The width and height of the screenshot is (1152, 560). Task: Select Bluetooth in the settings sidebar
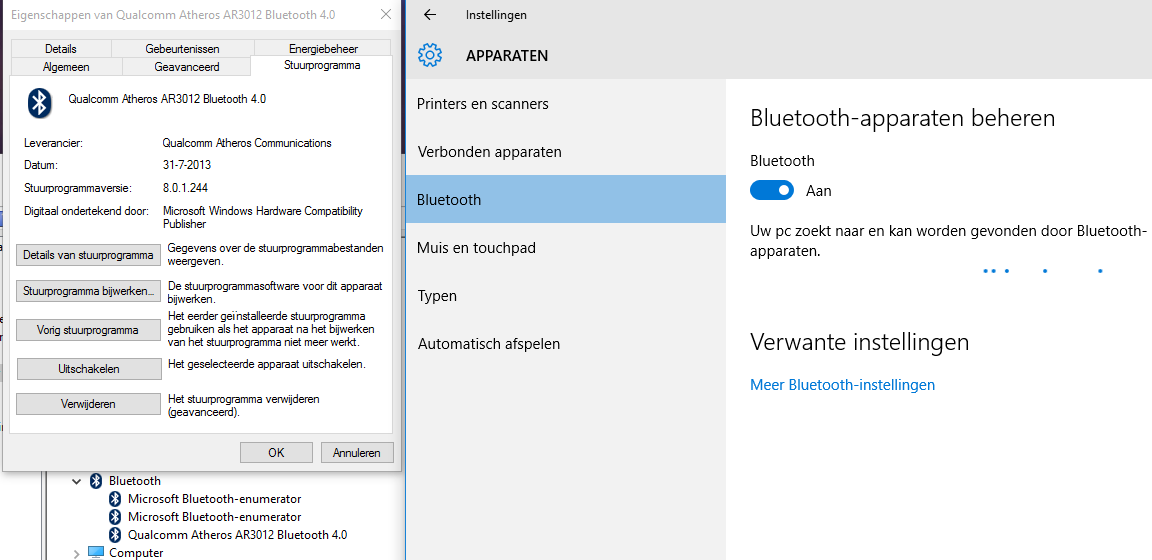coord(566,199)
